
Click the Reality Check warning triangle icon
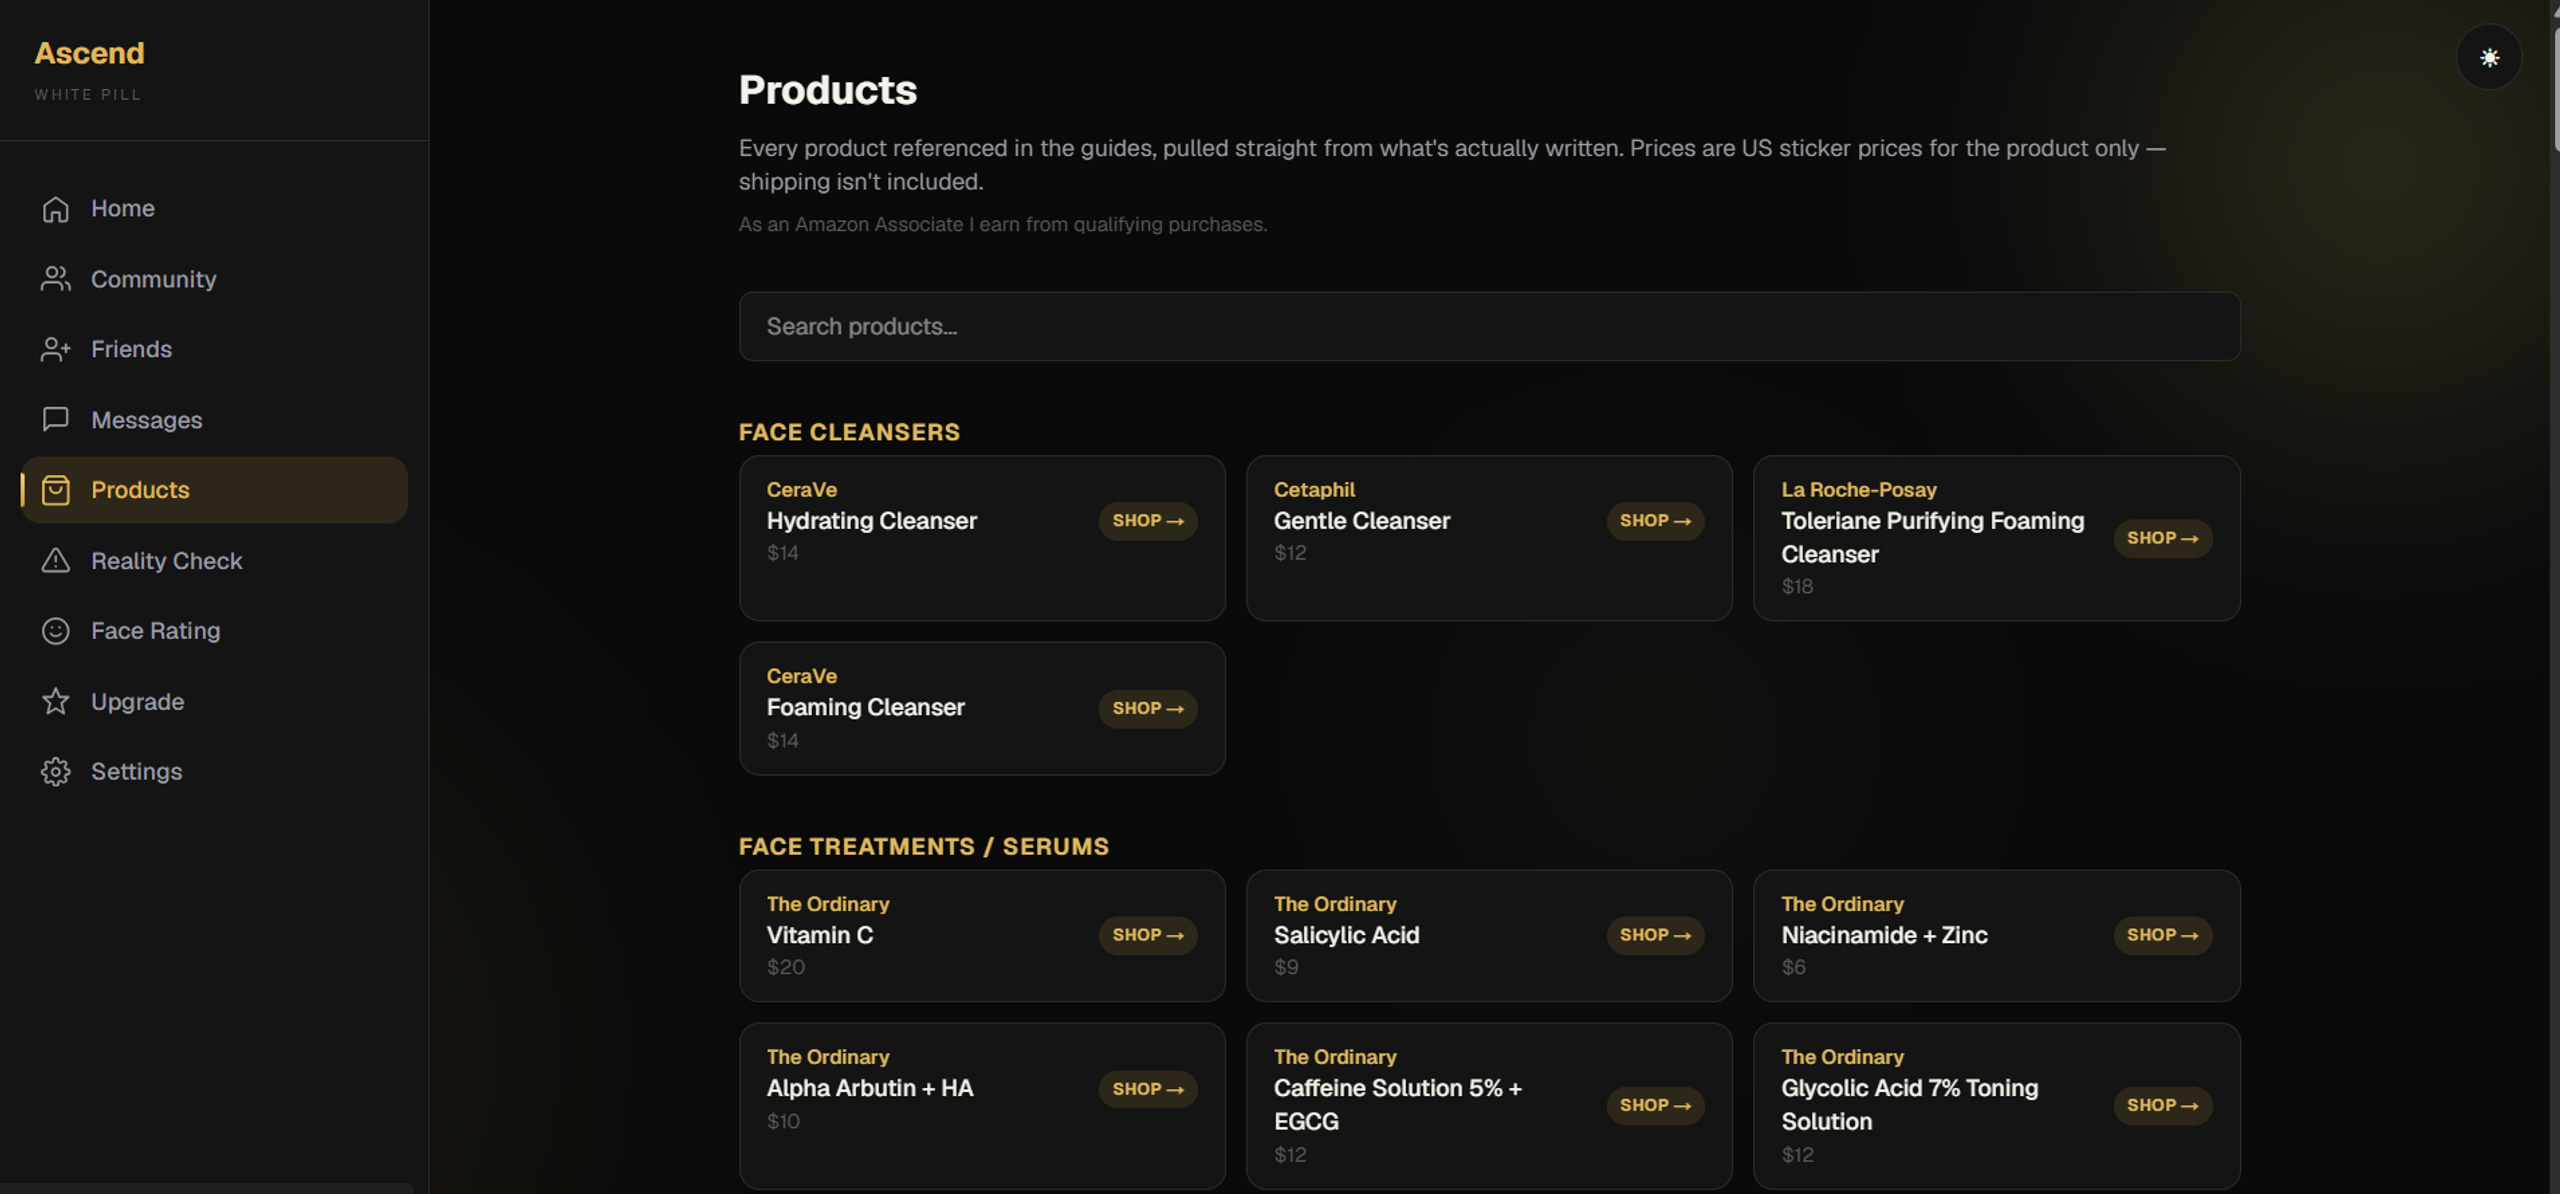tap(56, 560)
